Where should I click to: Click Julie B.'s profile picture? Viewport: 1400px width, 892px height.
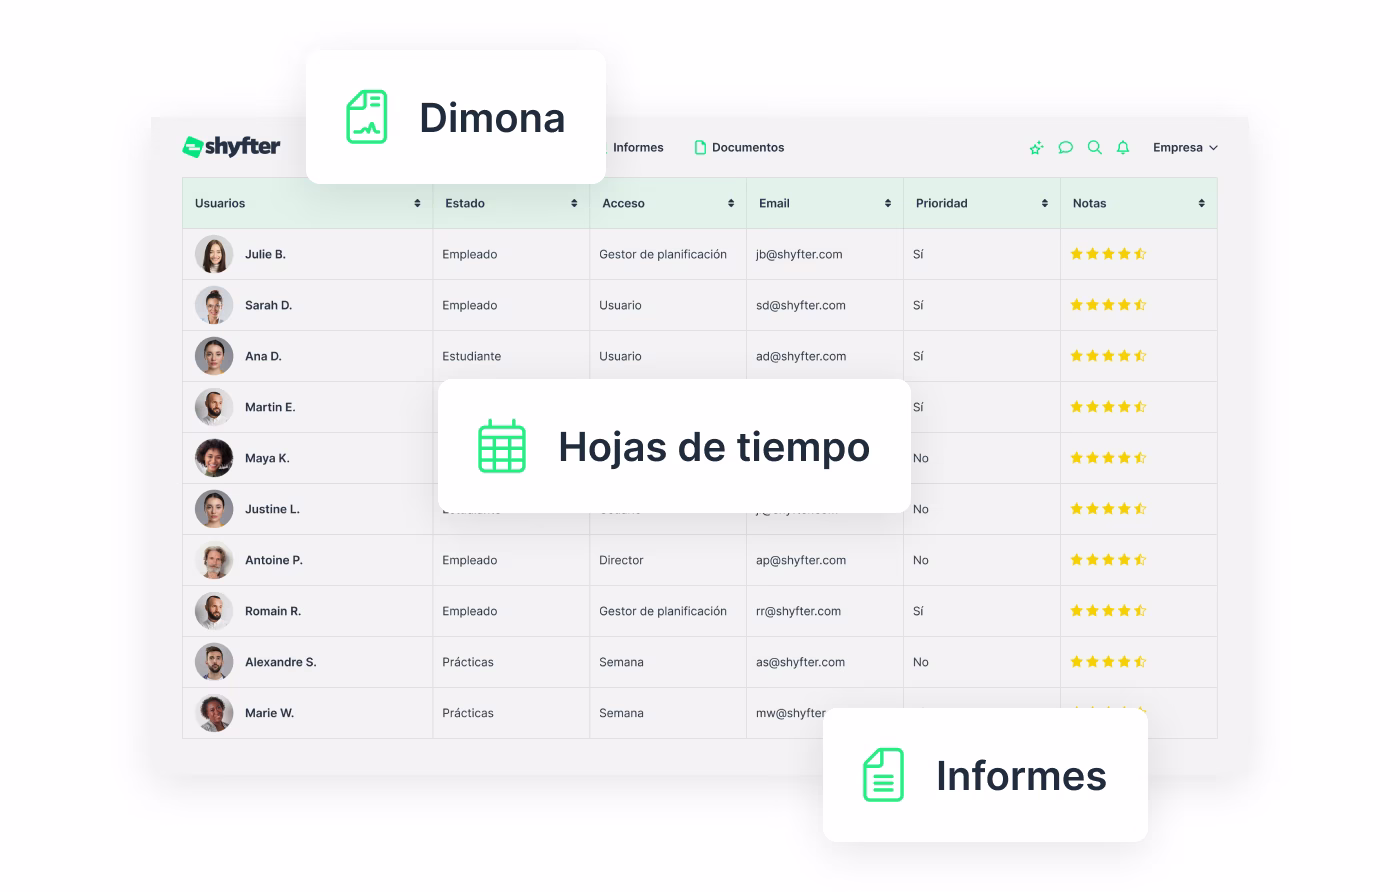tap(214, 254)
